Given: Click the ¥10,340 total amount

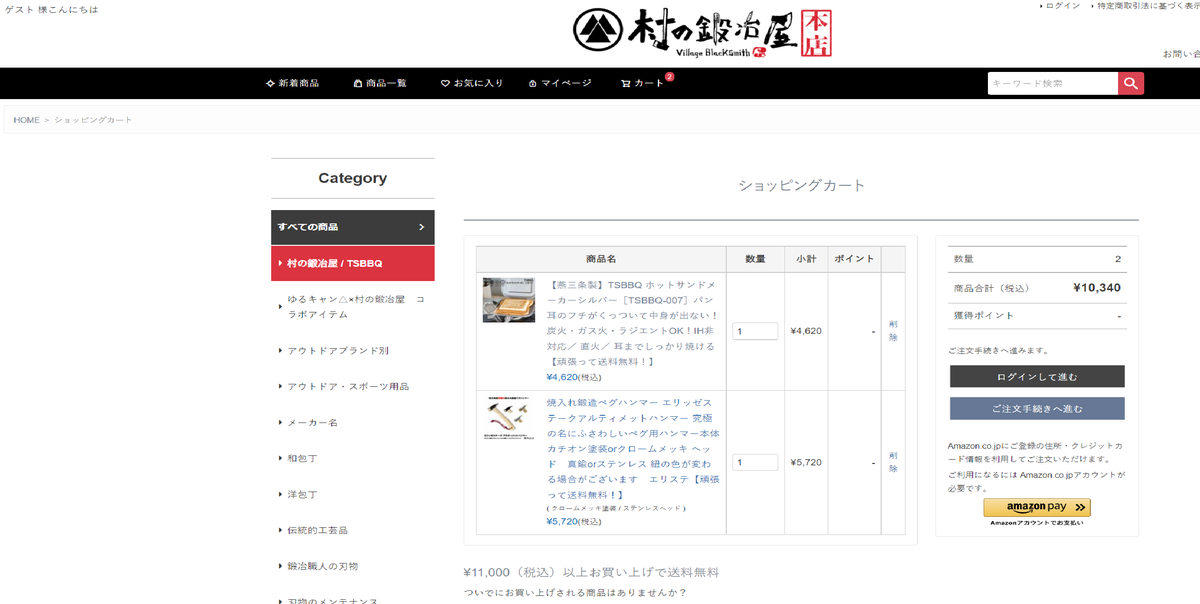Looking at the screenshot, I should coord(1096,288).
